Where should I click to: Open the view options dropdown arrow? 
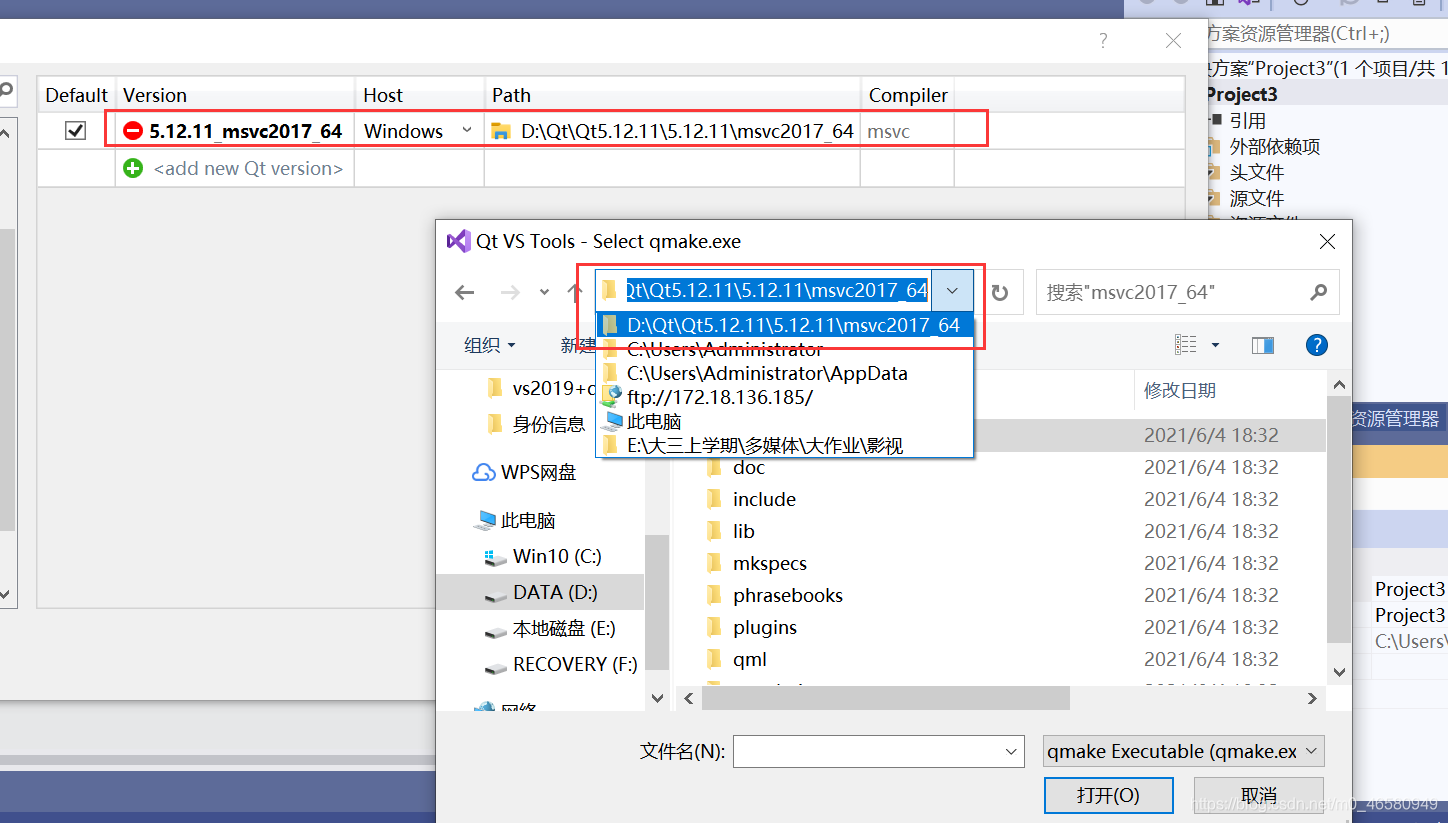click(1216, 345)
